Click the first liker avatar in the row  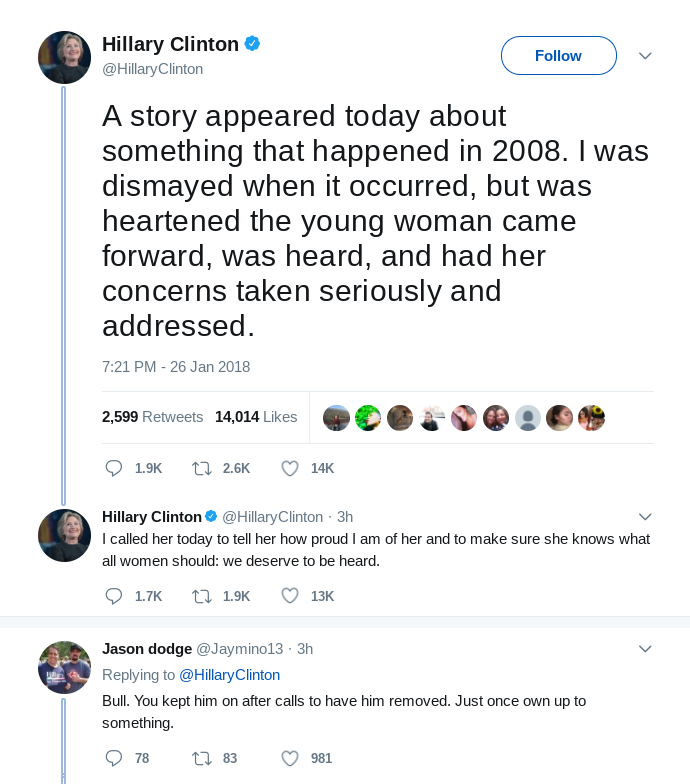click(x=337, y=418)
